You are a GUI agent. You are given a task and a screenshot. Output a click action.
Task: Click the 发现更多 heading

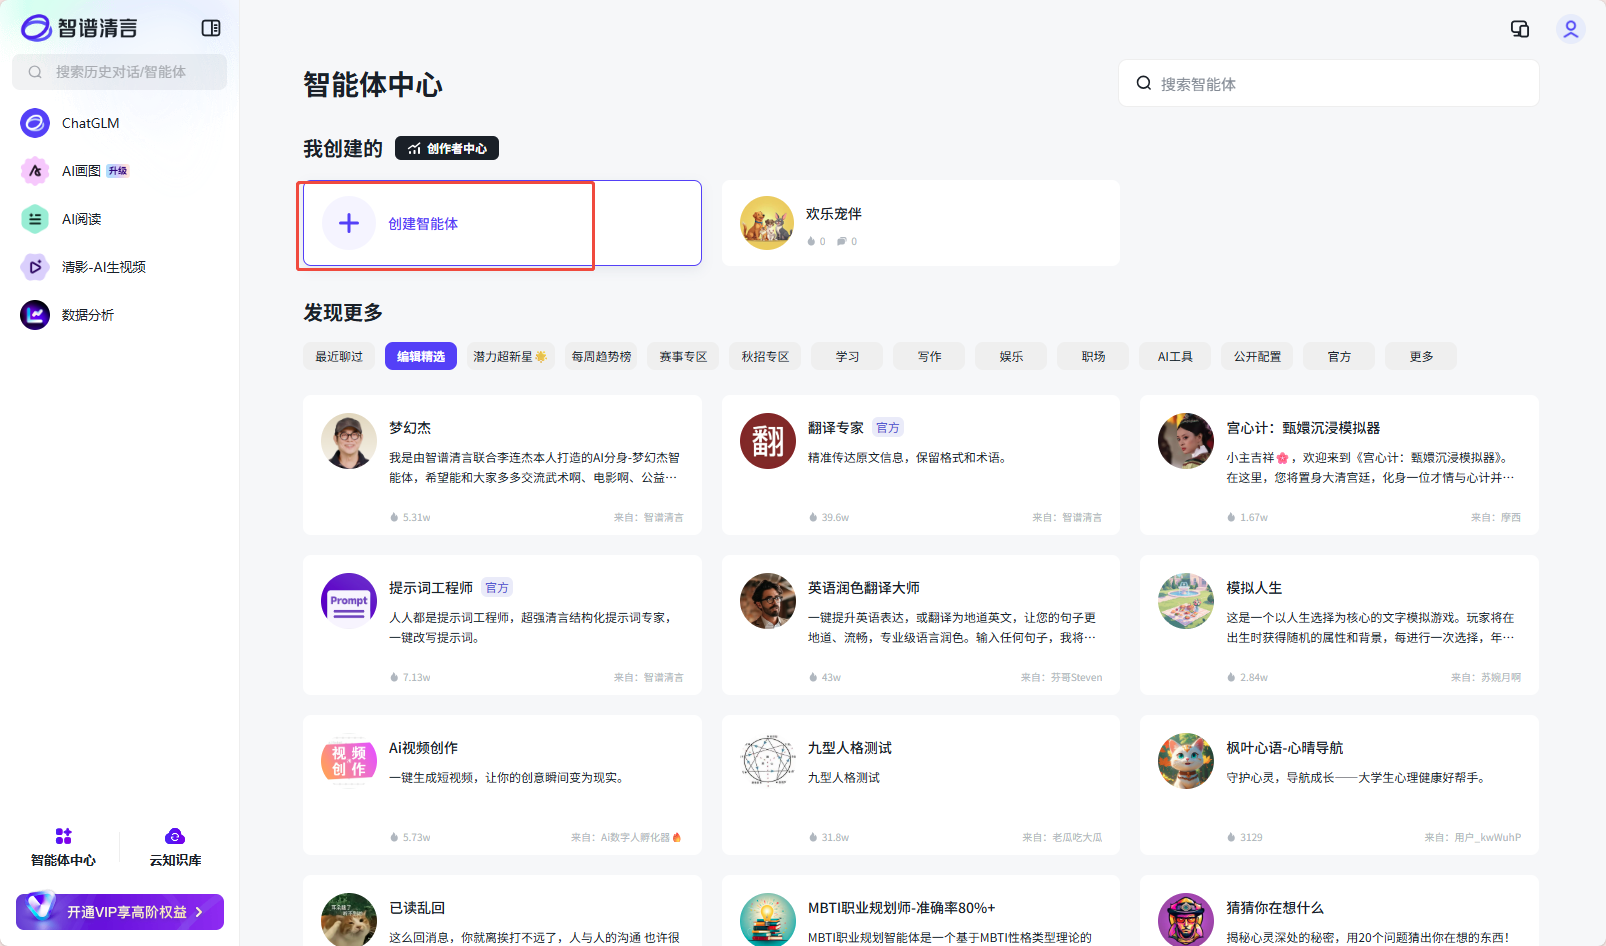343,313
